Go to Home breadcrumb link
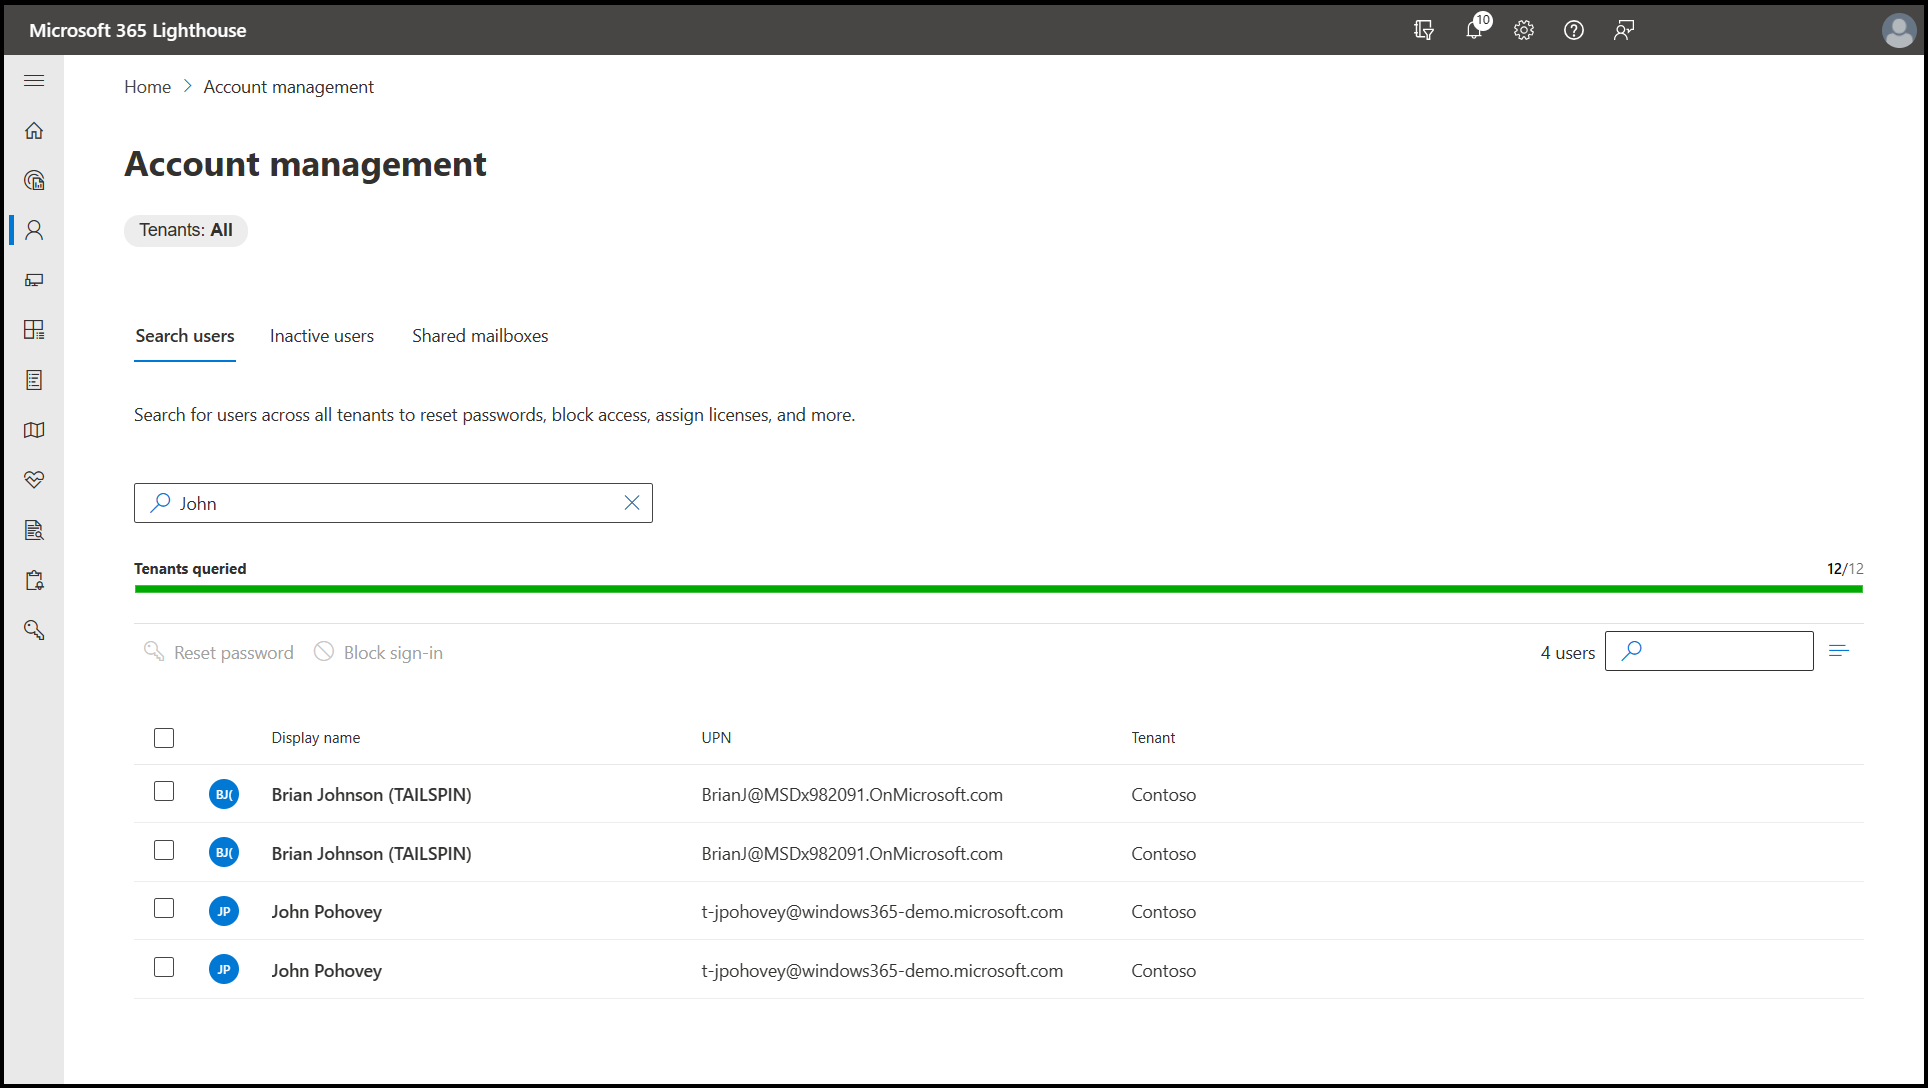This screenshot has height=1088, width=1928. point(147,87)
